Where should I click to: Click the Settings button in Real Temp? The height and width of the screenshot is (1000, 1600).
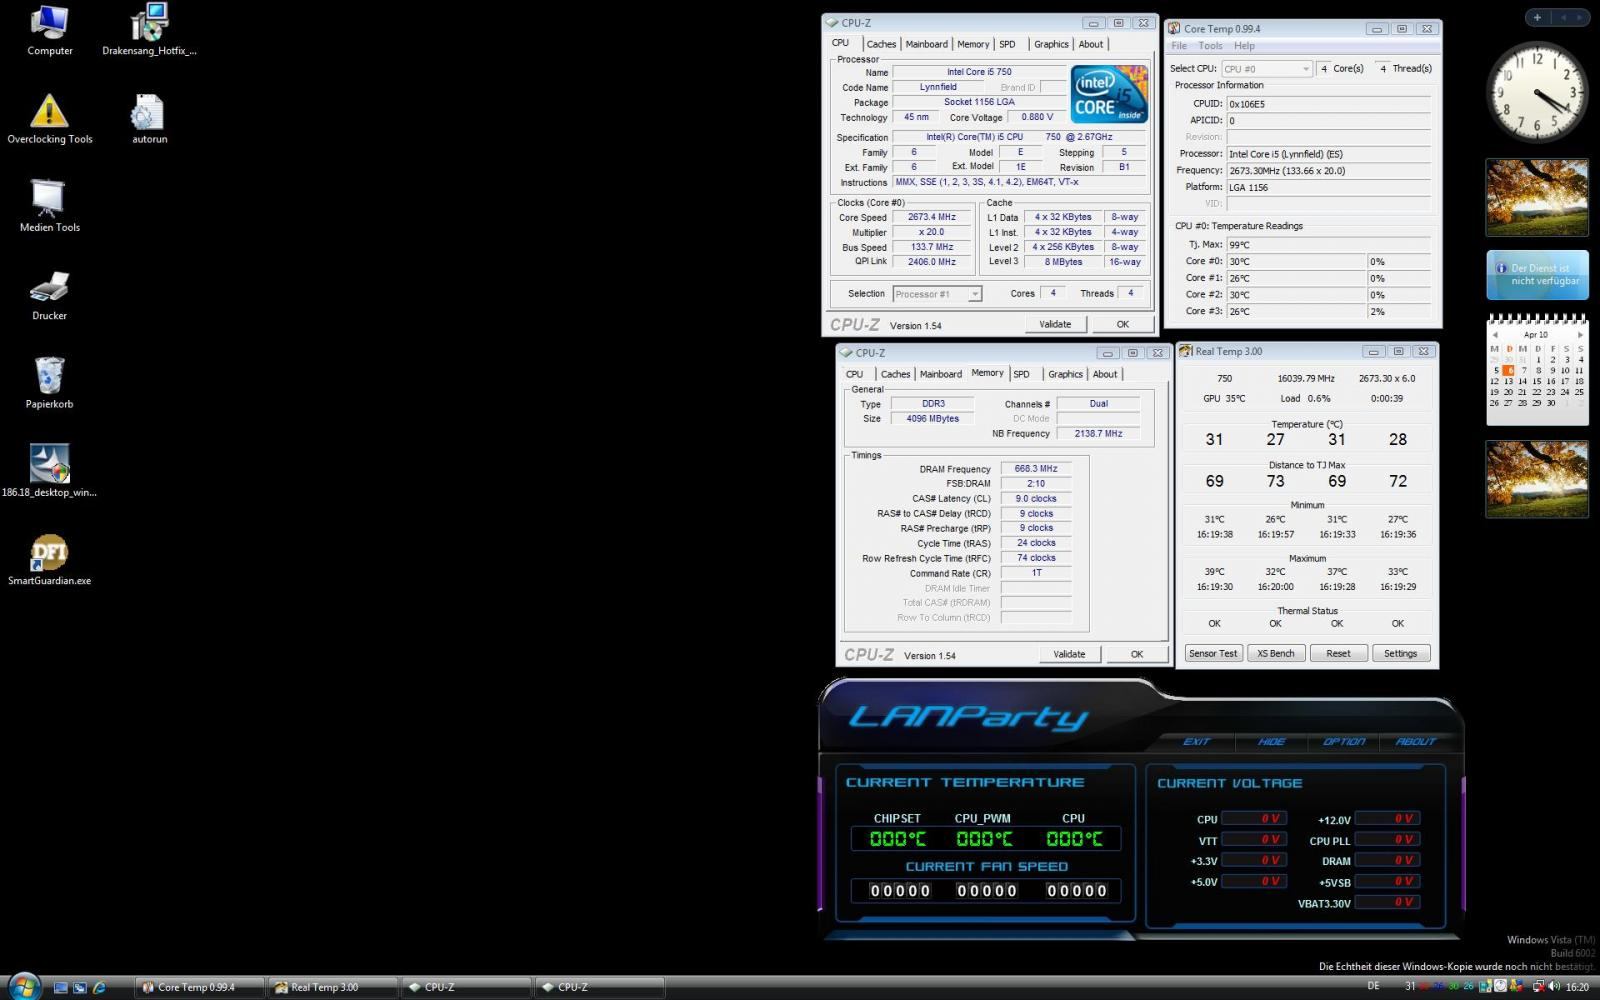1400,653
